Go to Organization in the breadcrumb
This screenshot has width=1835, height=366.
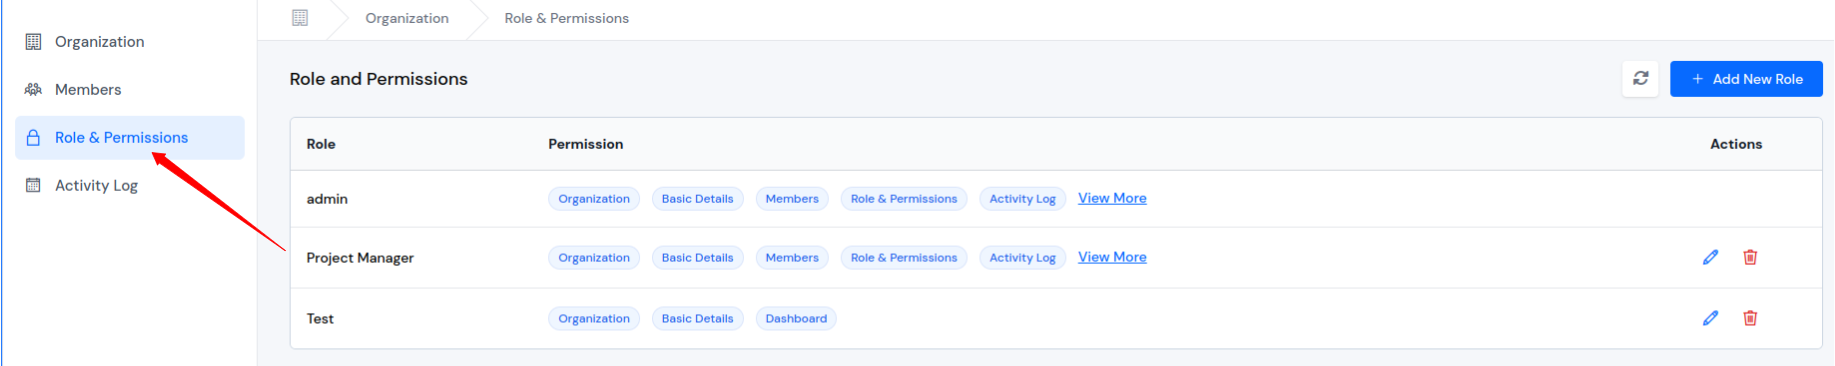[x=407, y=18]
